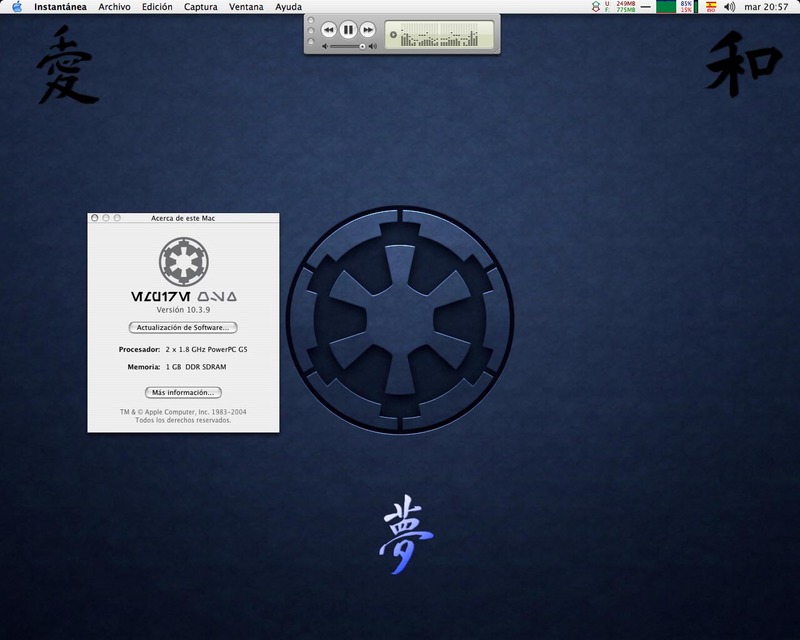Open the Instantánea application menu

click(60, 7)
